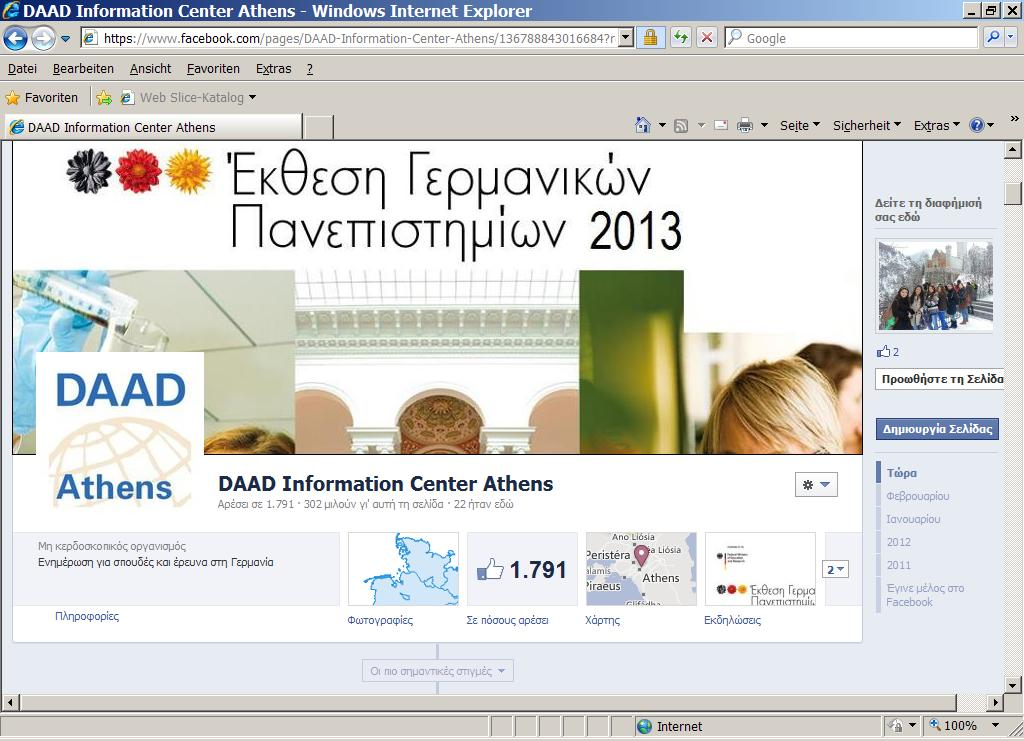Viewport: 1024px width, 741px height.
Task: Open the Seite command bar menu
Action: point(799,125)
